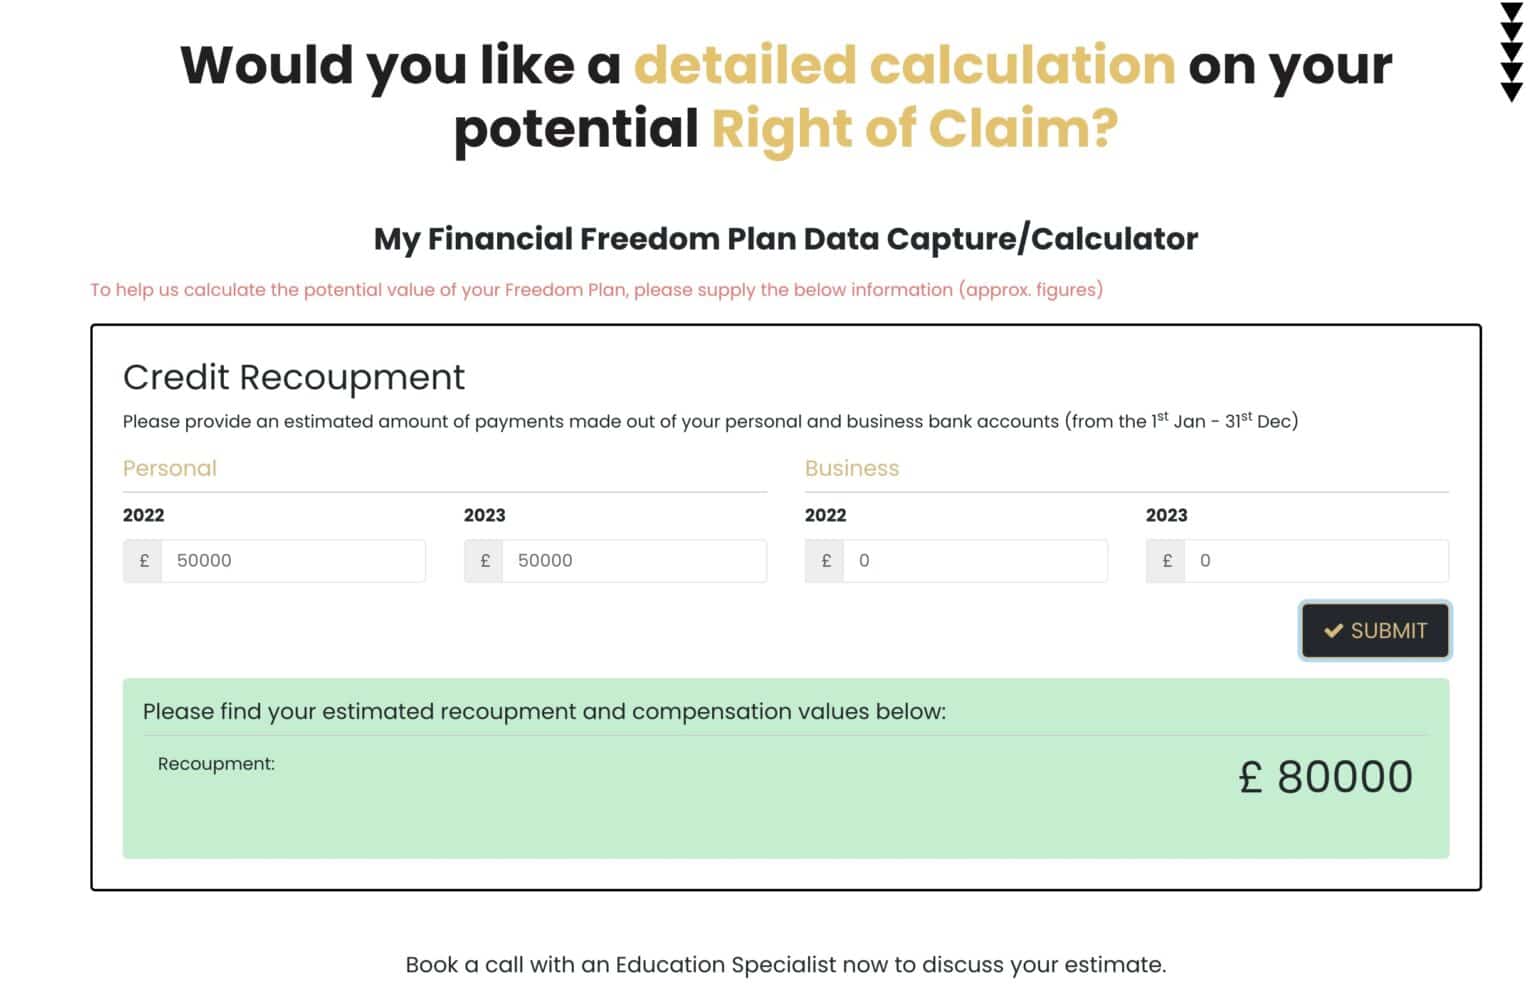Select the Business 2023 amount field
1536x1008 pixels.
pyautogui.click(x=1316, y=561)
